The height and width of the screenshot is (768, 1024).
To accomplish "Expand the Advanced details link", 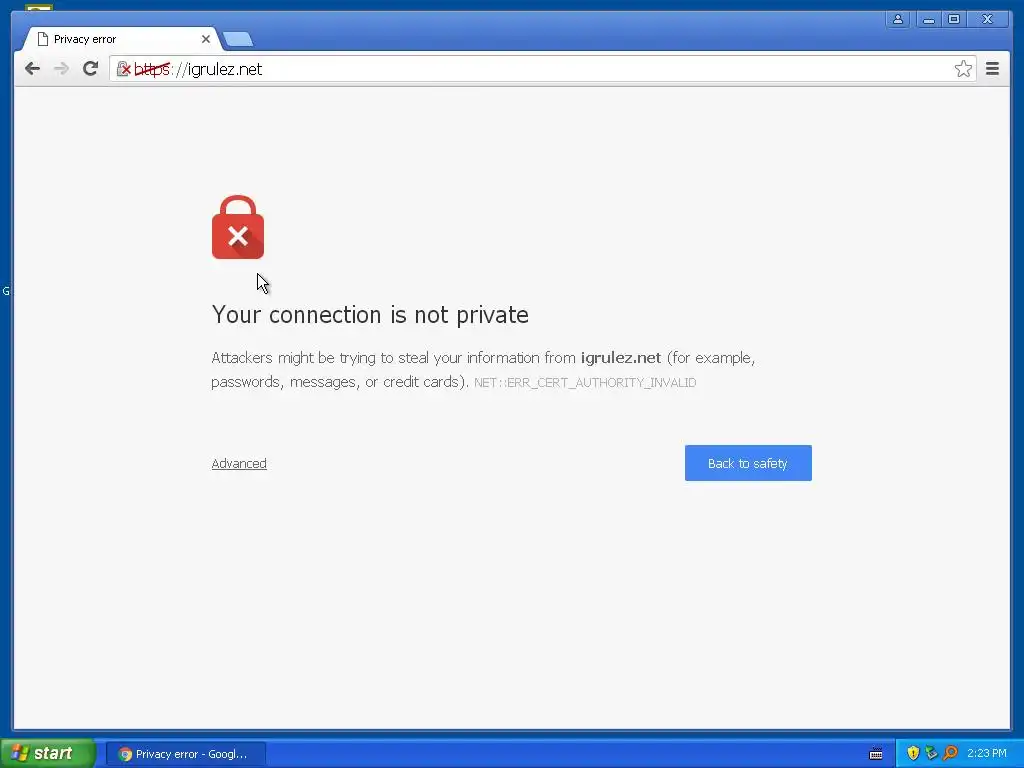I will pos(239,464).
